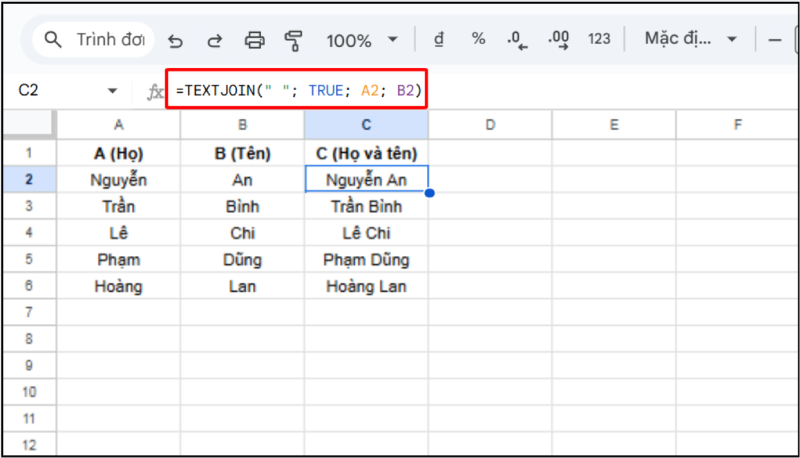800x458 pixels.
Task: Click cell 'A (Họ)'
Action: 118,153
